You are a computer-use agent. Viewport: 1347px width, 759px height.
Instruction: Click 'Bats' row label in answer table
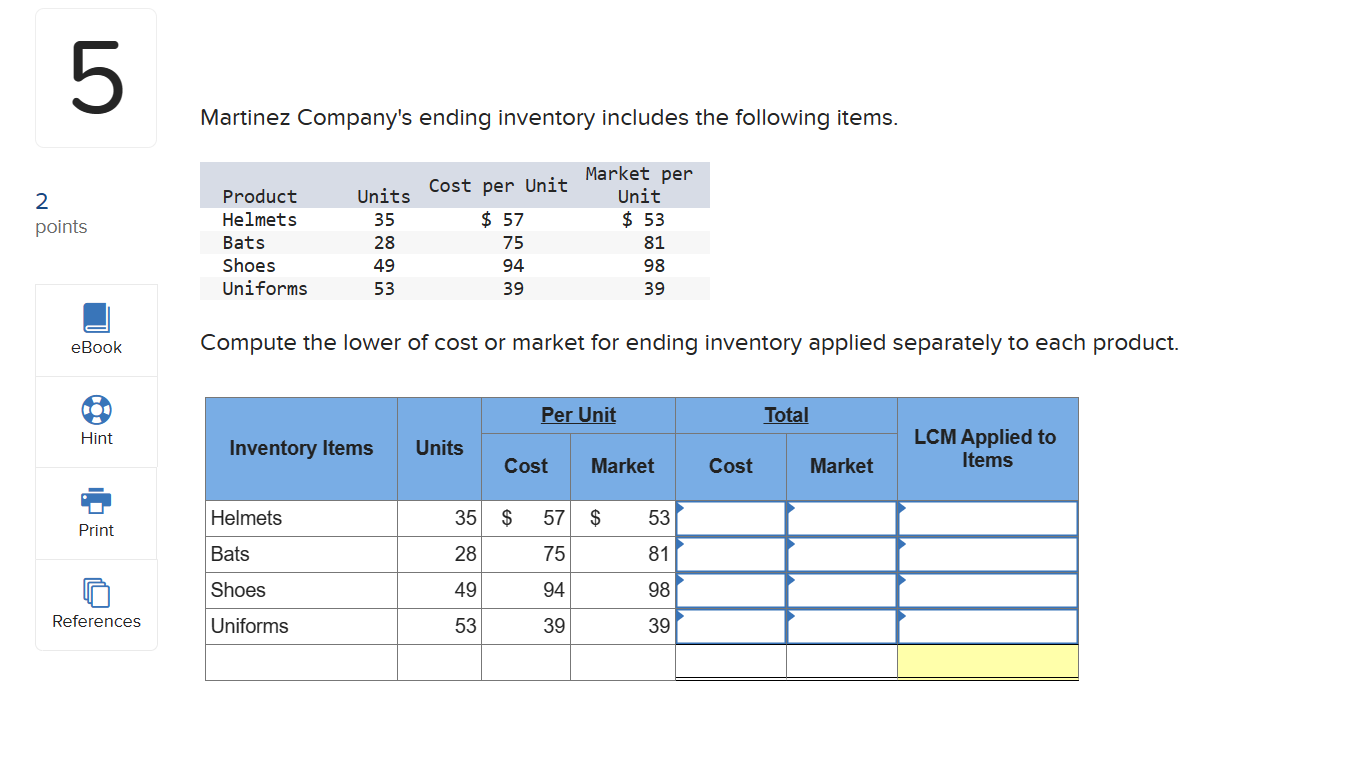pos(230,554)
